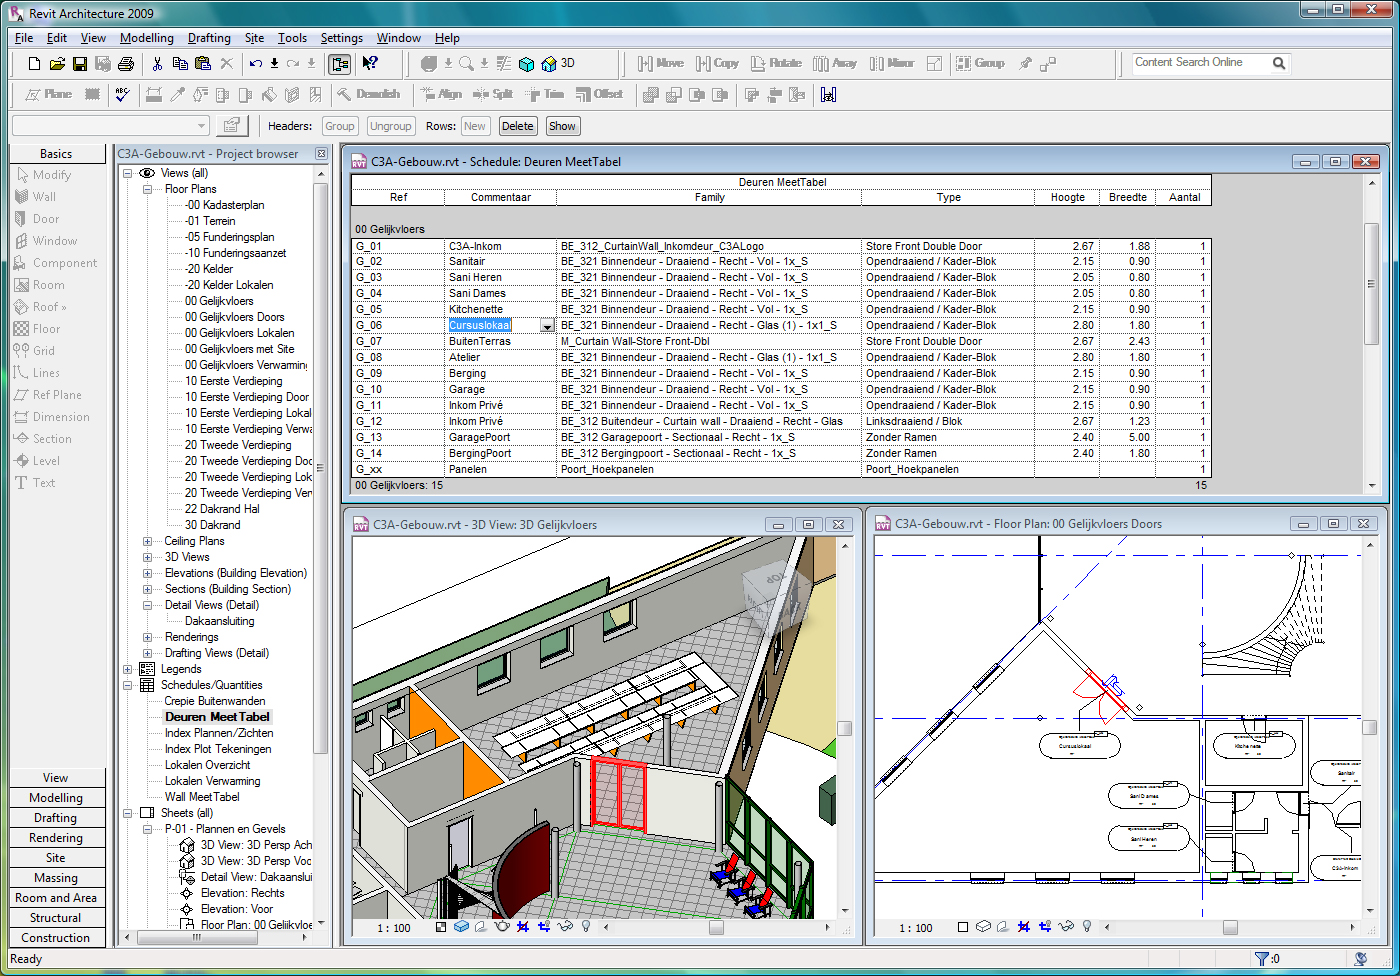Image resolution: width=1400 pixels, height=976 pixels.
Task: Open Wall MeetTabel schedule
Action: [x=202, y=797]
